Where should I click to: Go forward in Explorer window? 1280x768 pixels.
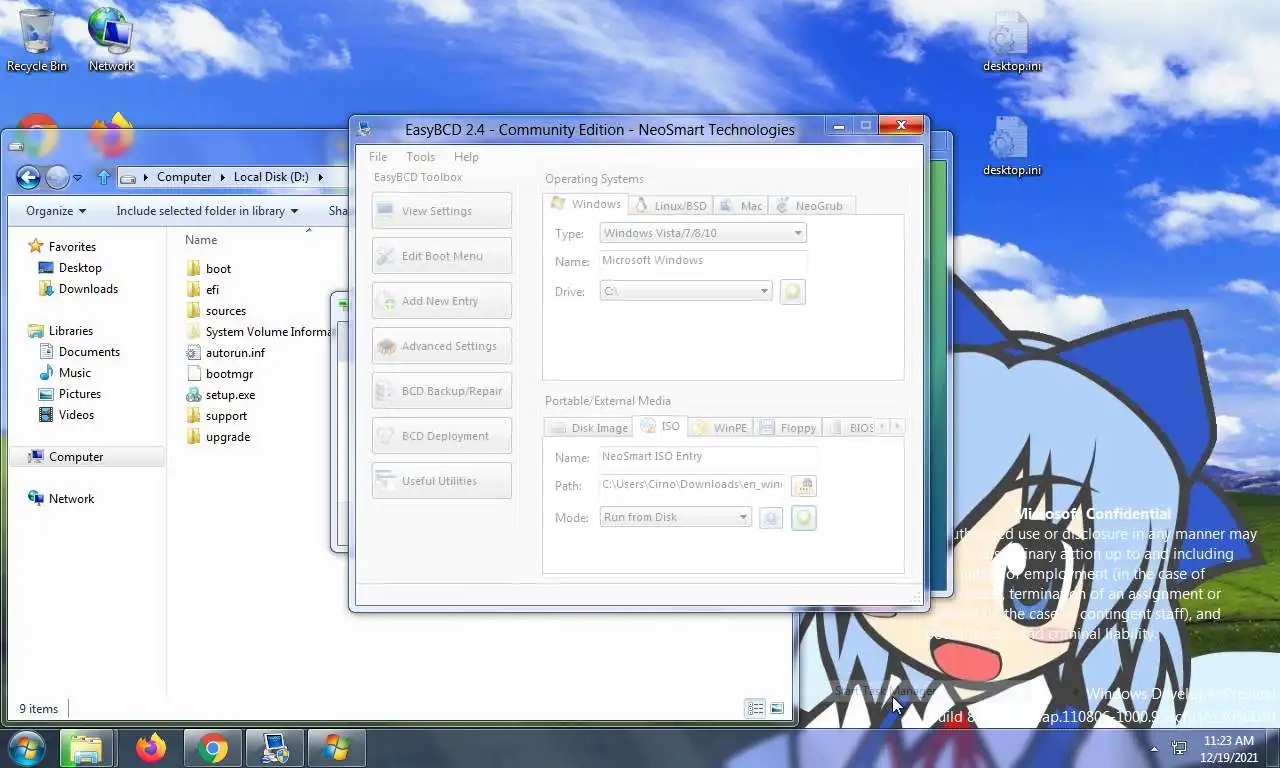pyautogui.click(x=57, y=178)
